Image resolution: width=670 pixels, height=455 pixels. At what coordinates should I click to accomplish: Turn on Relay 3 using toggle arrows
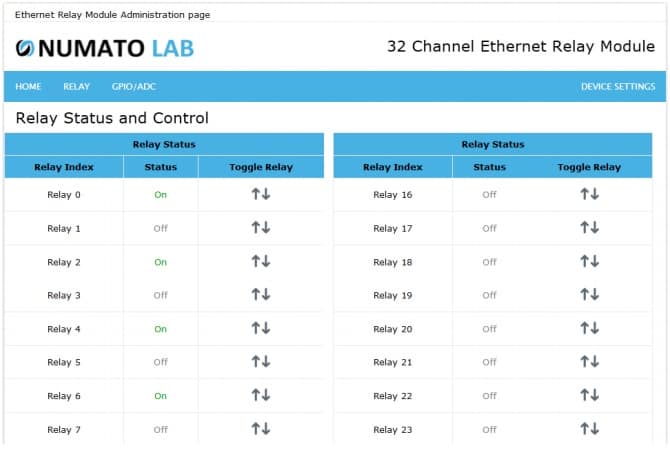coord(261,295)
